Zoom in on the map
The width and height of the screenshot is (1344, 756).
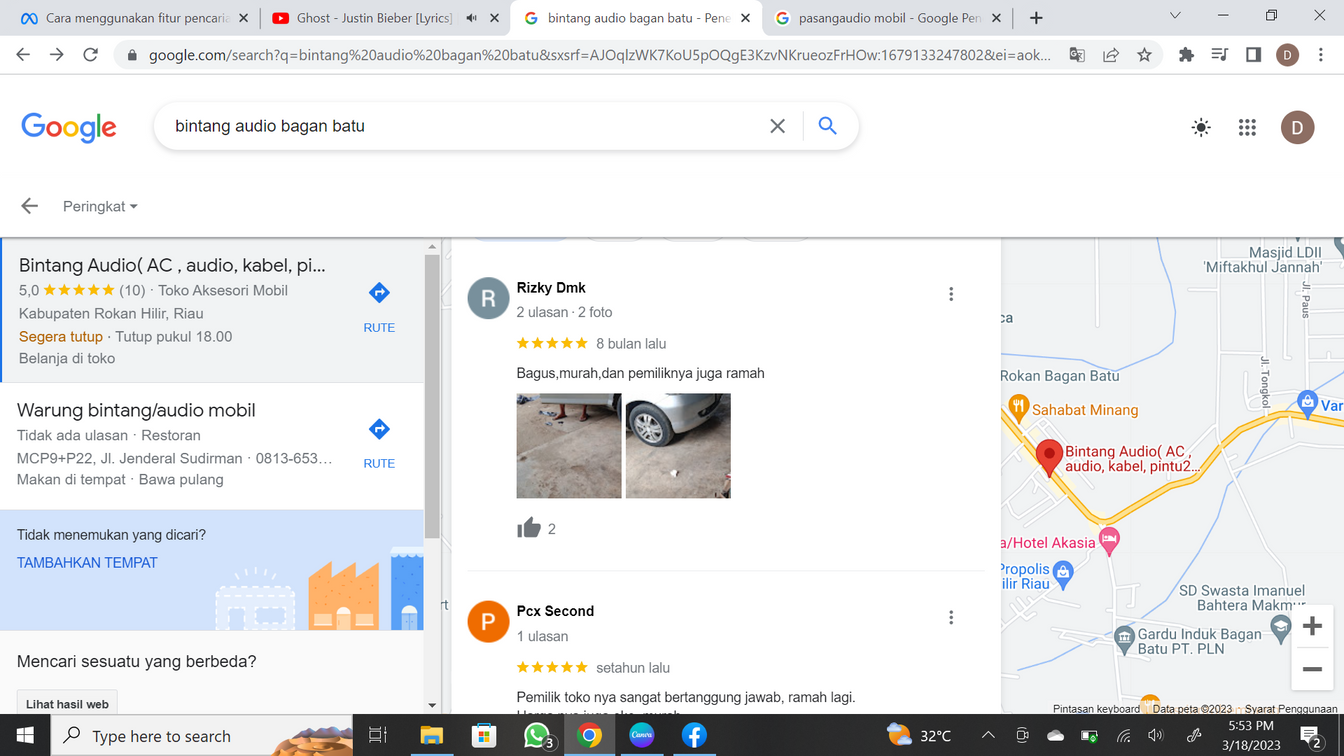1312,626
